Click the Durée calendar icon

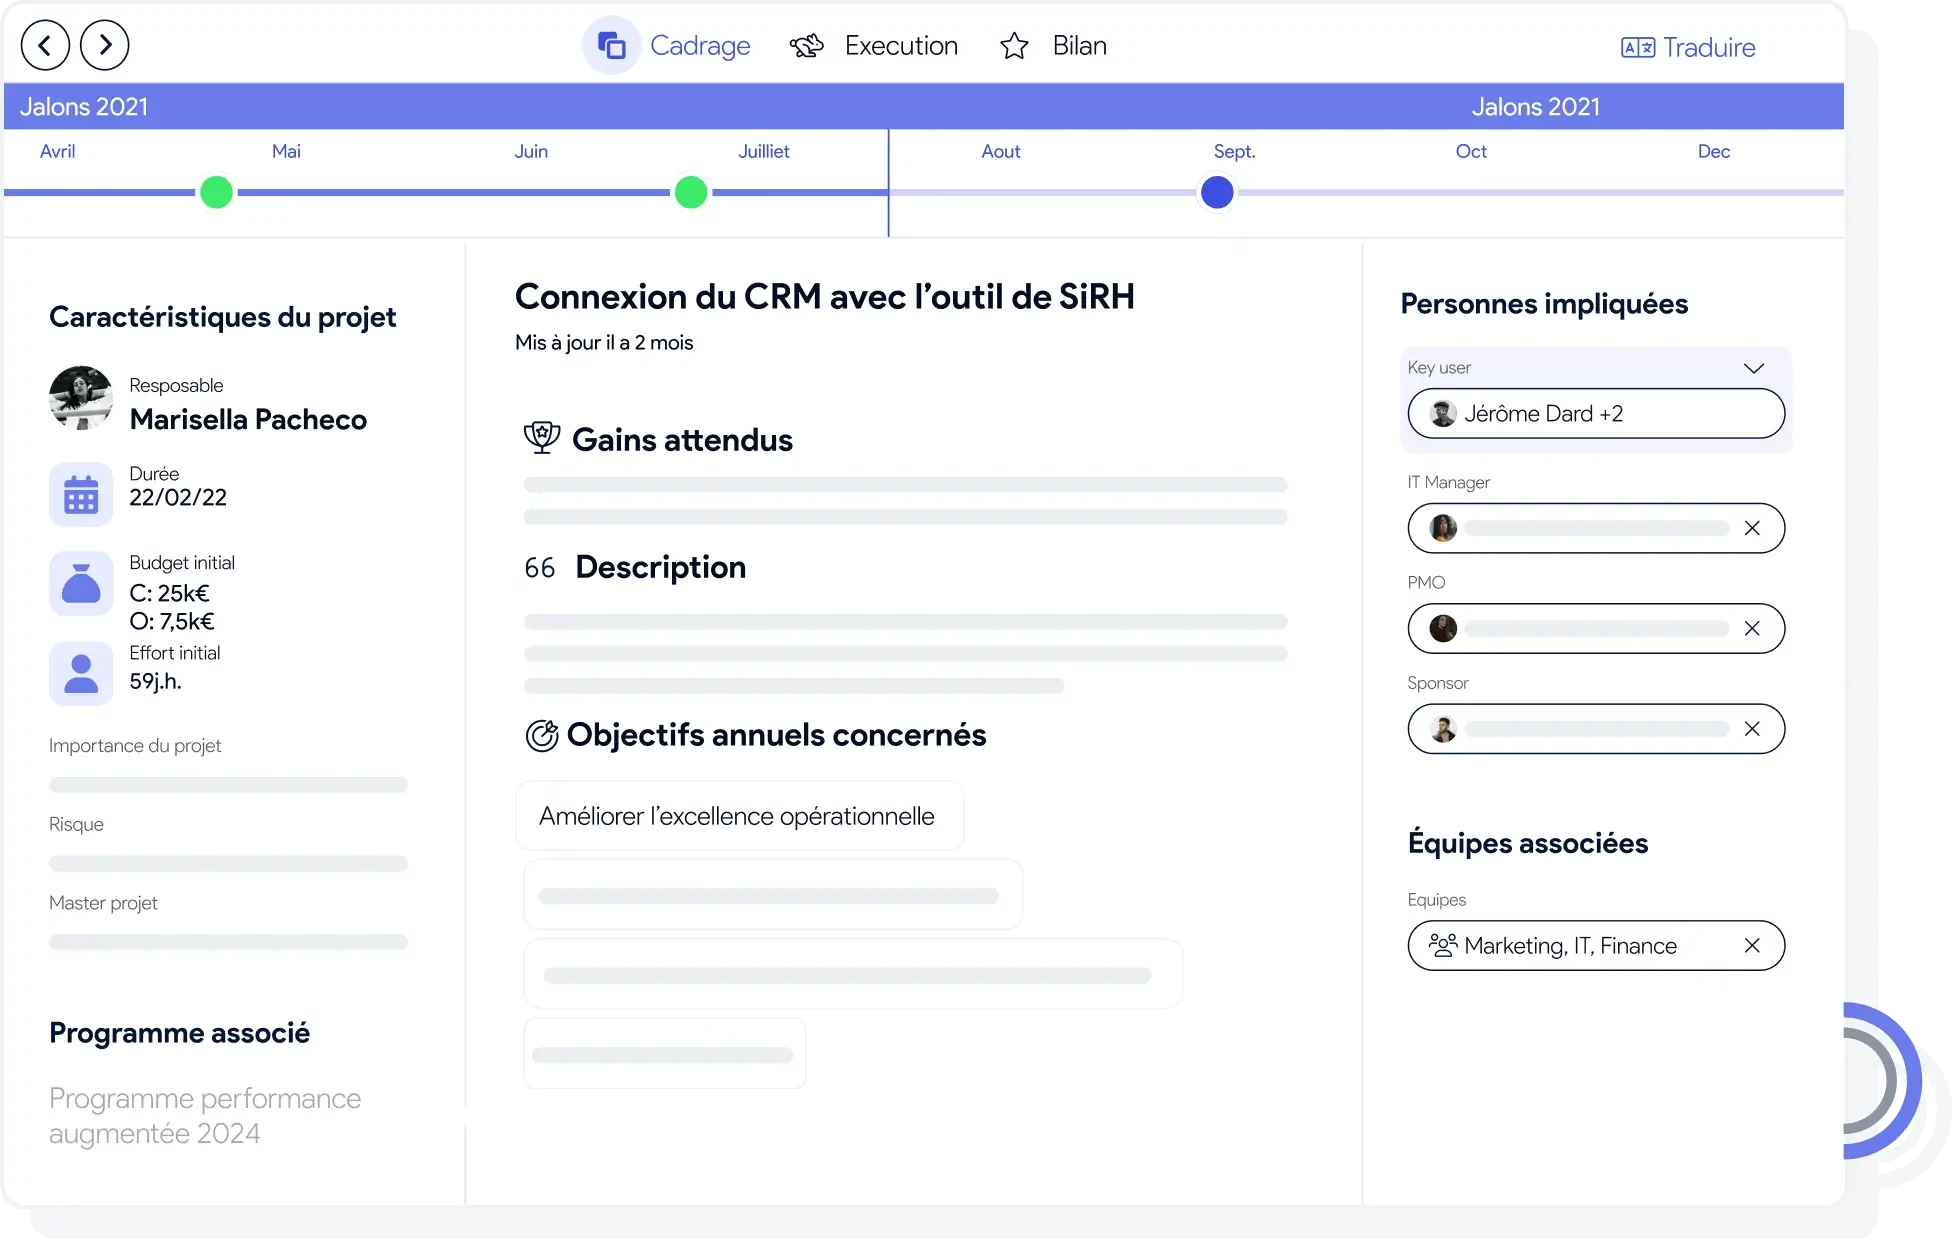click(x=81, y=494)
